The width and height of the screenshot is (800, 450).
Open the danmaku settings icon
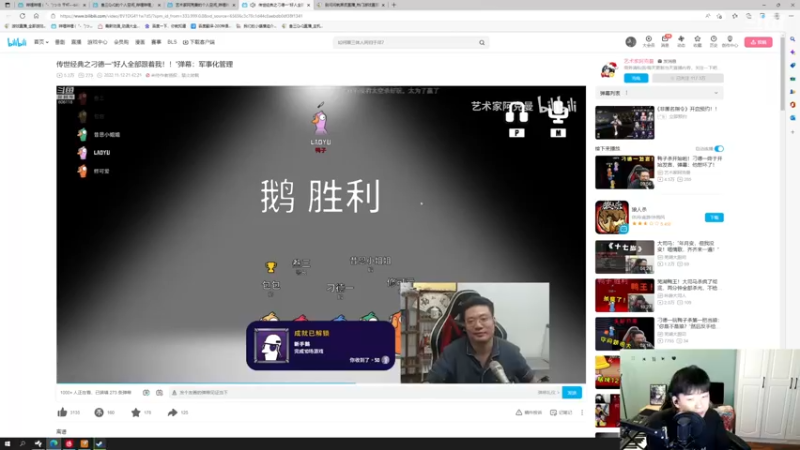pyautogui.click(x=159, y=392)
